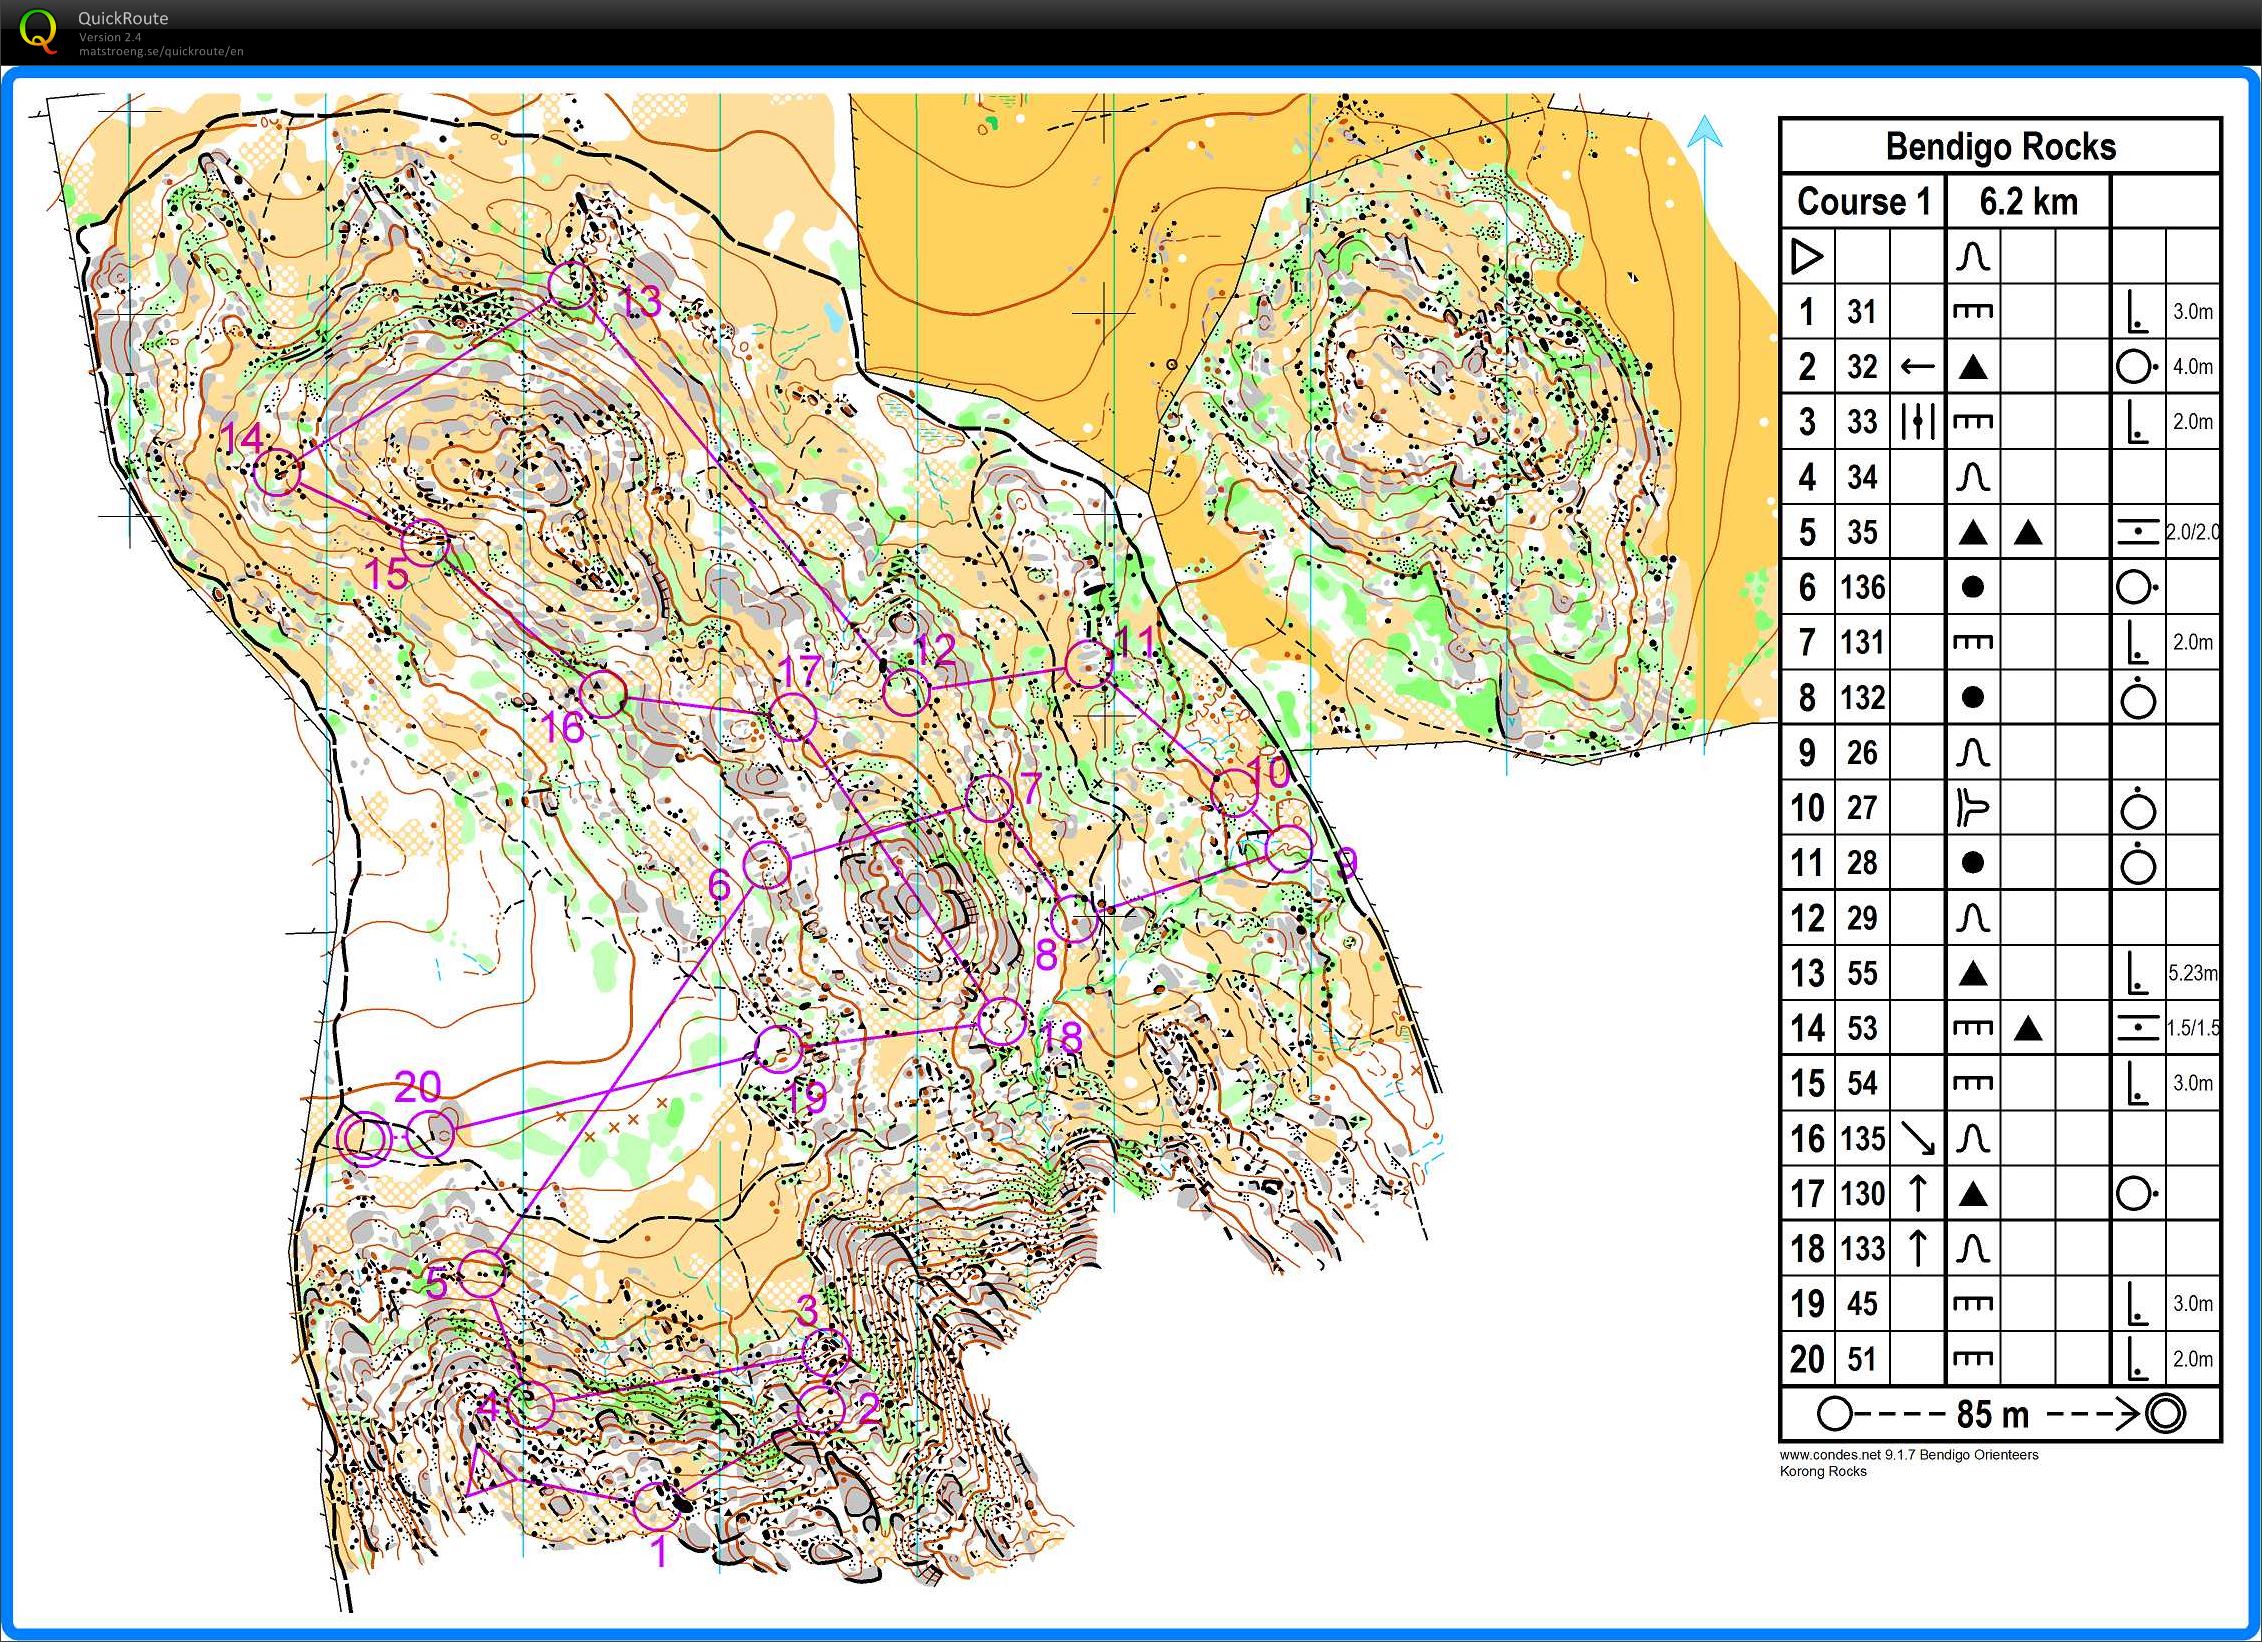Screen dimensions: 2262x1642
Task: Open the matstroeng.se/quickroute/en link
Action: point(161,52)
